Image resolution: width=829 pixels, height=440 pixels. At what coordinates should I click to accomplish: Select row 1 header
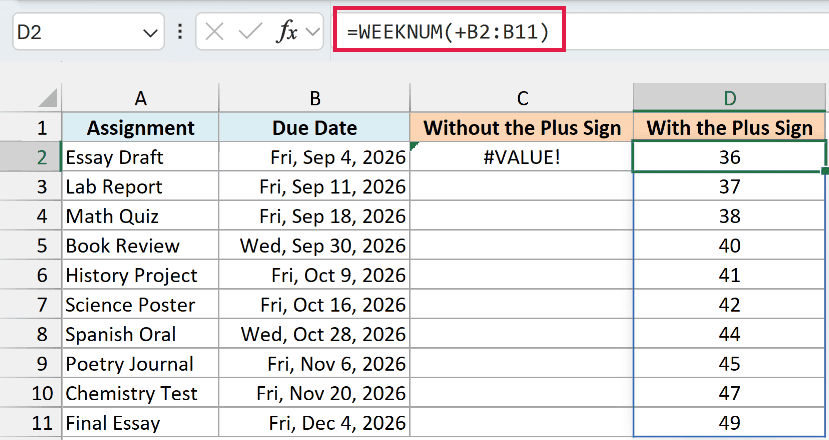coord(31,127)
